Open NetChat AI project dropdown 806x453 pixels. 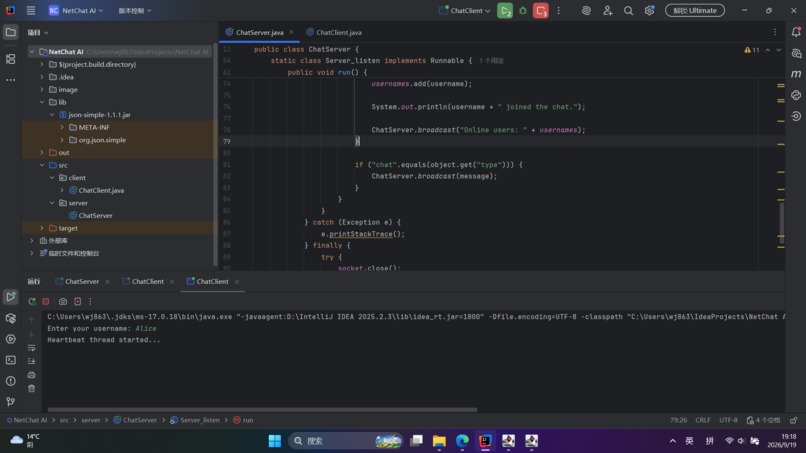pyautogui.click(x=76, y=10)
